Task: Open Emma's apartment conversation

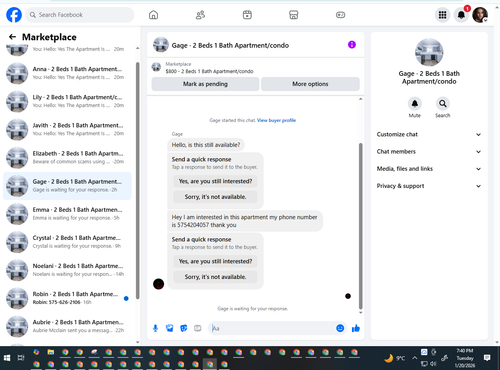Action: pyautogui.click(x=67, y=214)
